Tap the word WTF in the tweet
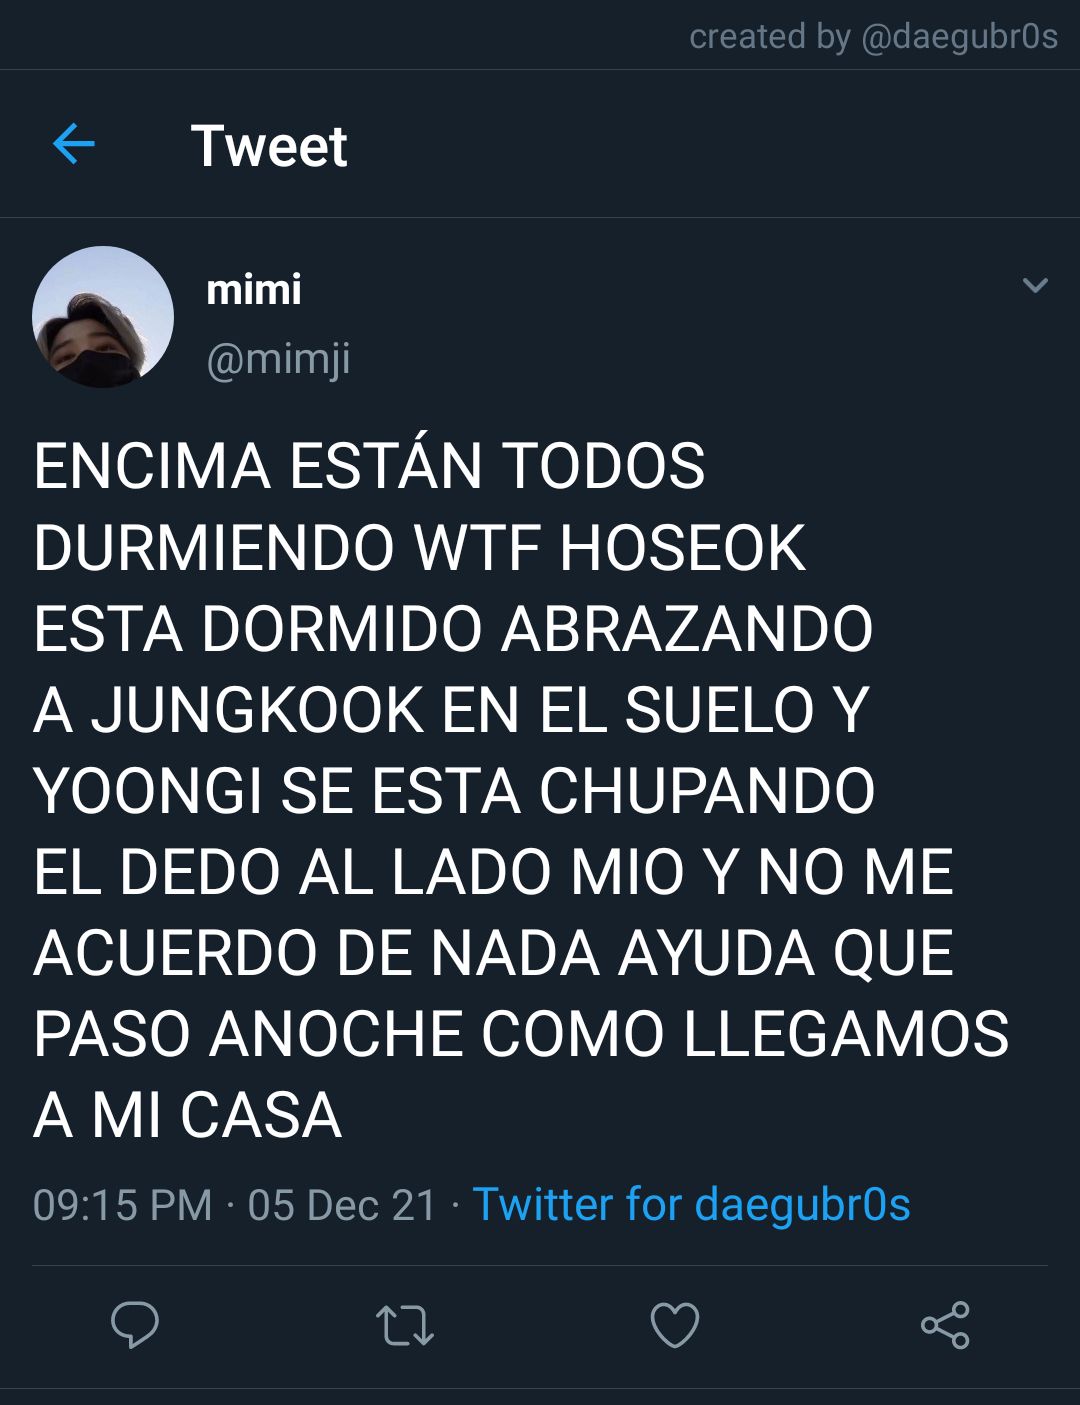The image size is (1080, 1405). (x=477, y=548)
